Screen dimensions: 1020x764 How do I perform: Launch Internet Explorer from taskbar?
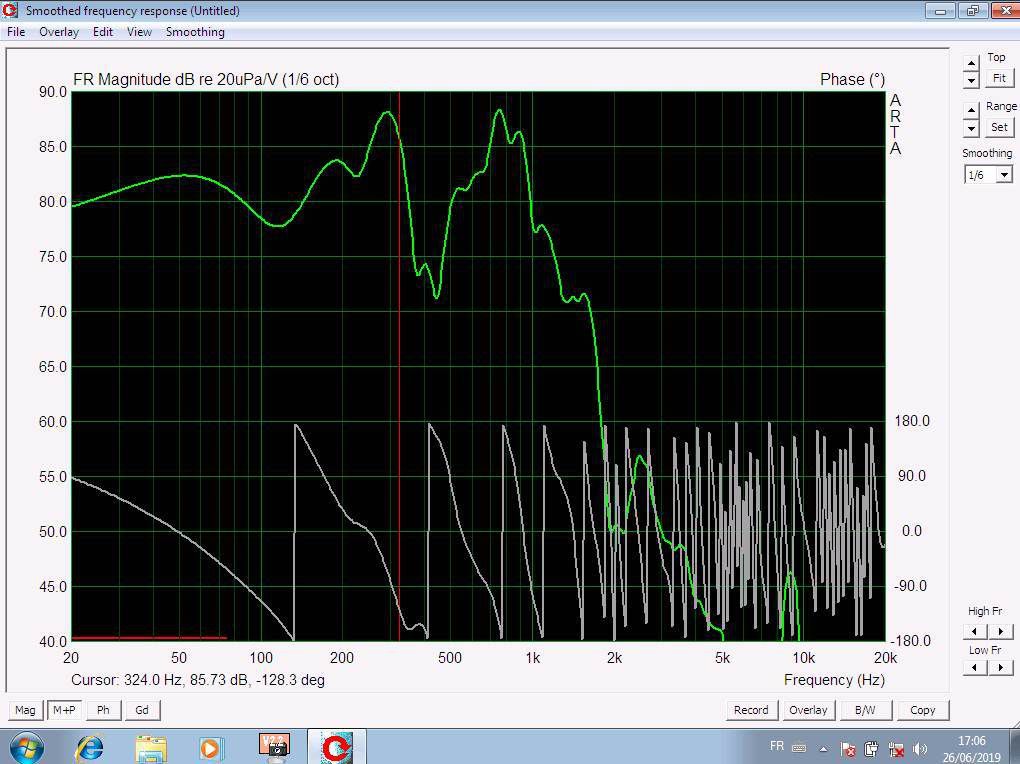[x=90, y=748]
